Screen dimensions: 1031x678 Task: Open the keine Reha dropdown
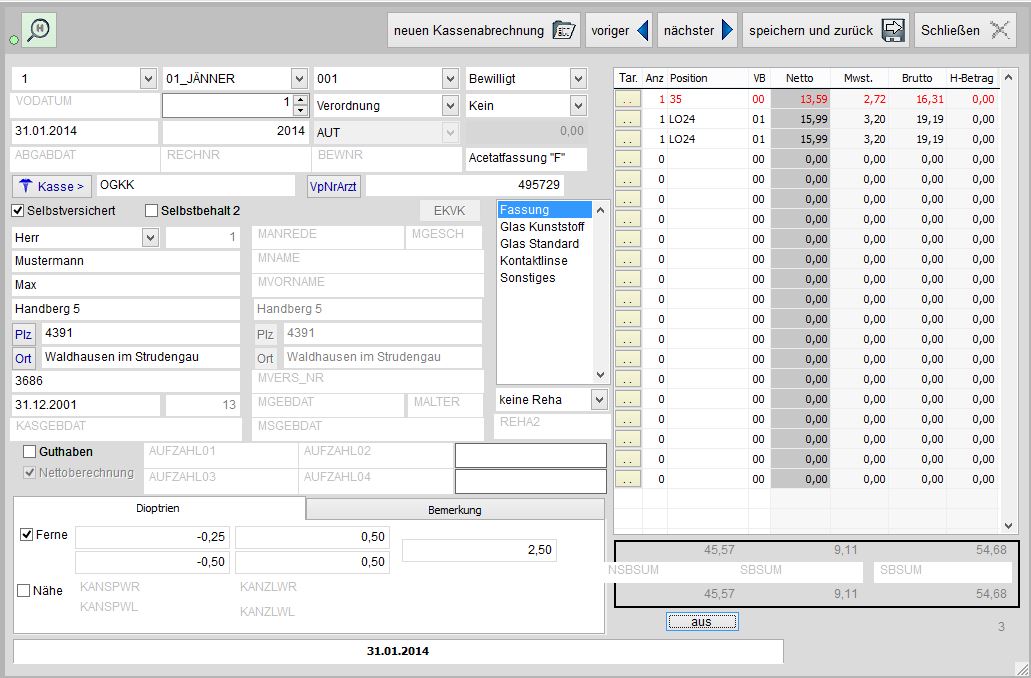click(x=599, y=400)
